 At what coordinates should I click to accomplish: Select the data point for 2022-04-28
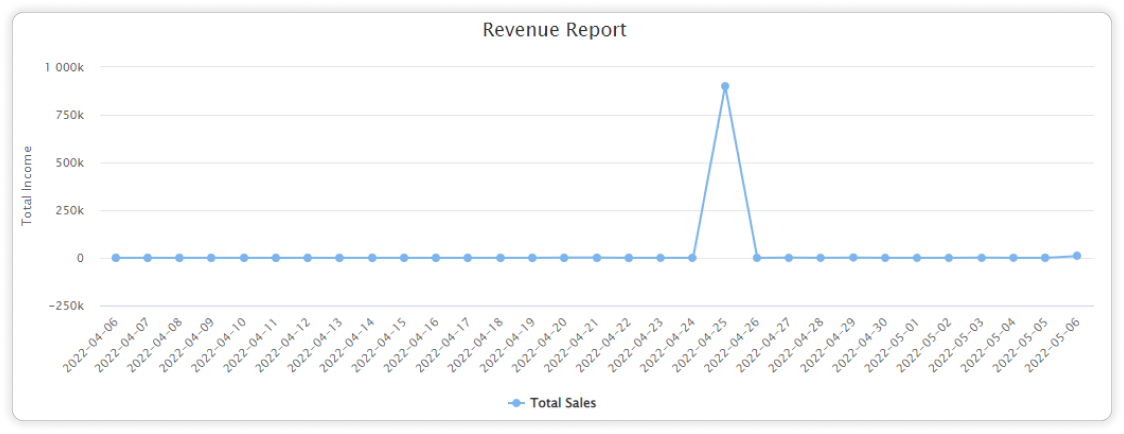pyautogui.click(x=821, y=258)
